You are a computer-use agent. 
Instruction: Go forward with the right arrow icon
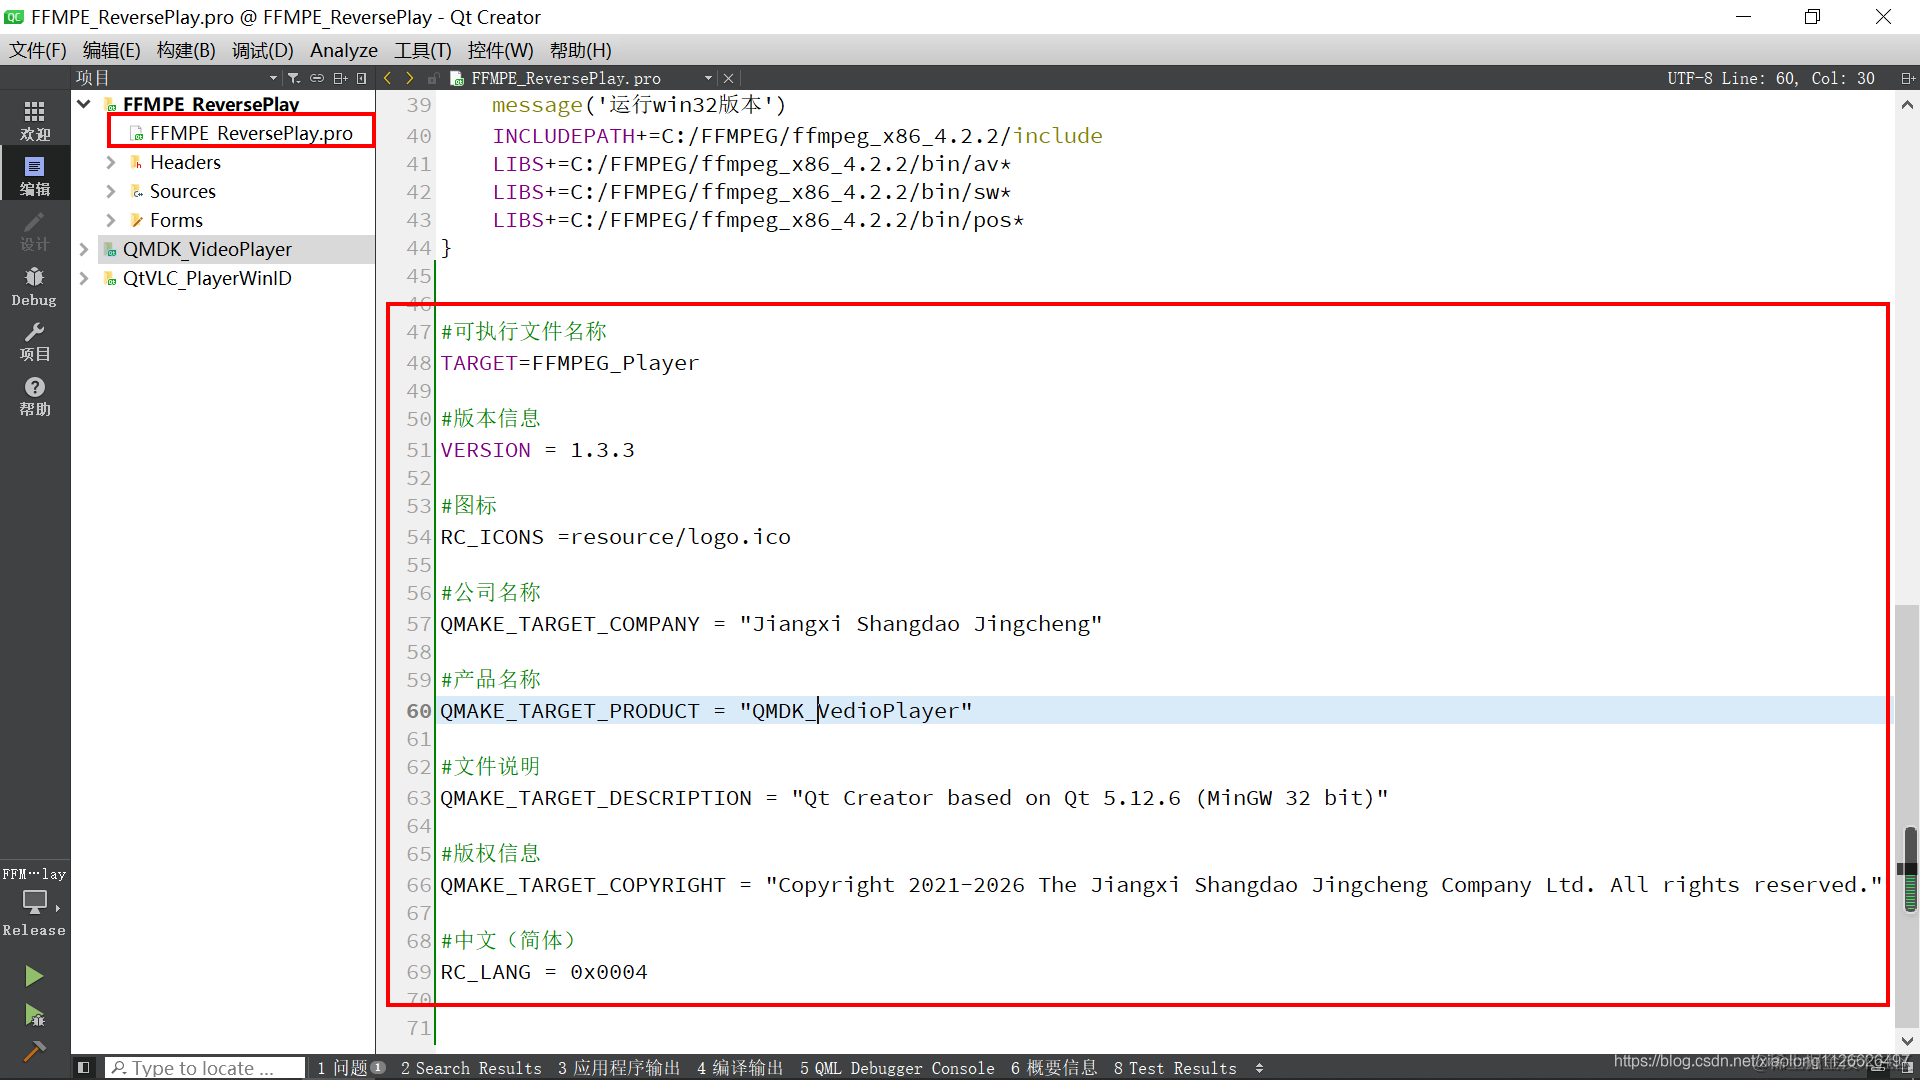pos(410,78)
